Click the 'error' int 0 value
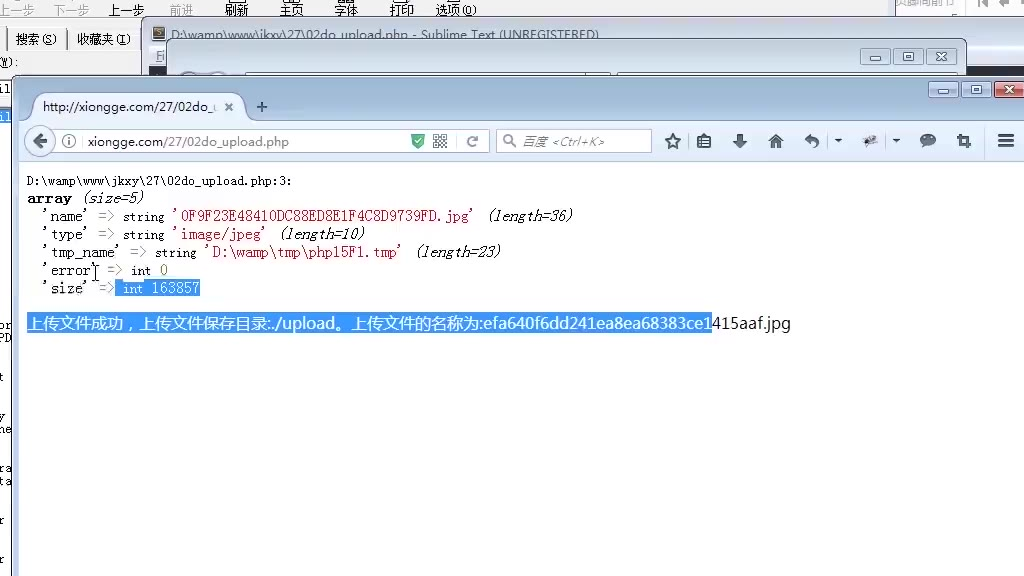Viewport: 1024px width, 576px height. (150, 270)
